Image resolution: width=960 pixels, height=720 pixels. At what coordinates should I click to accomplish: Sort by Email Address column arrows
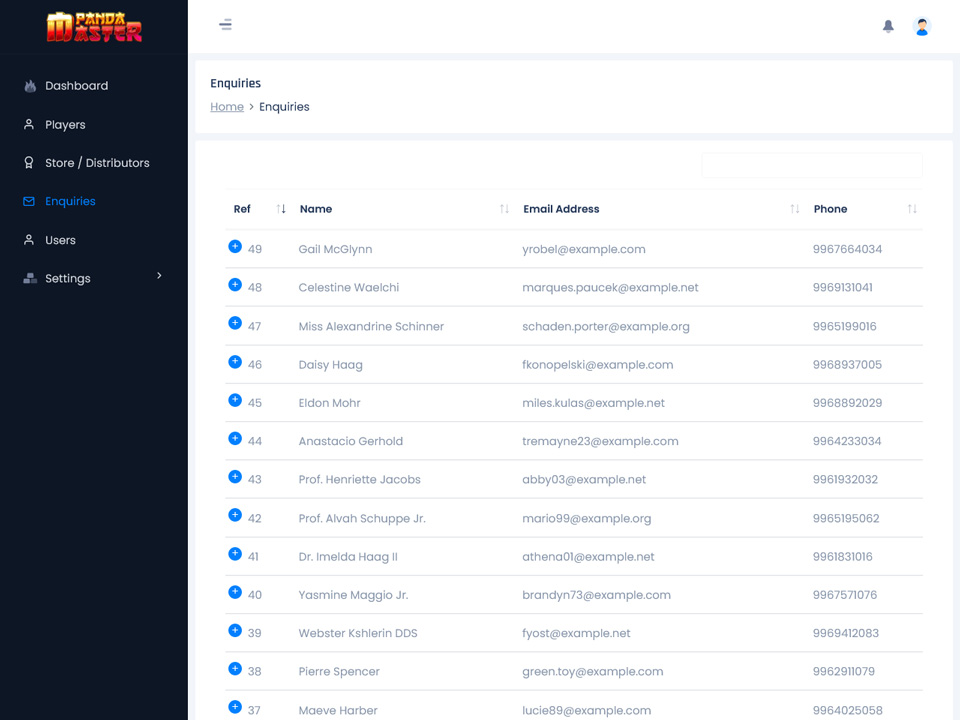click(x=795, y=209)
